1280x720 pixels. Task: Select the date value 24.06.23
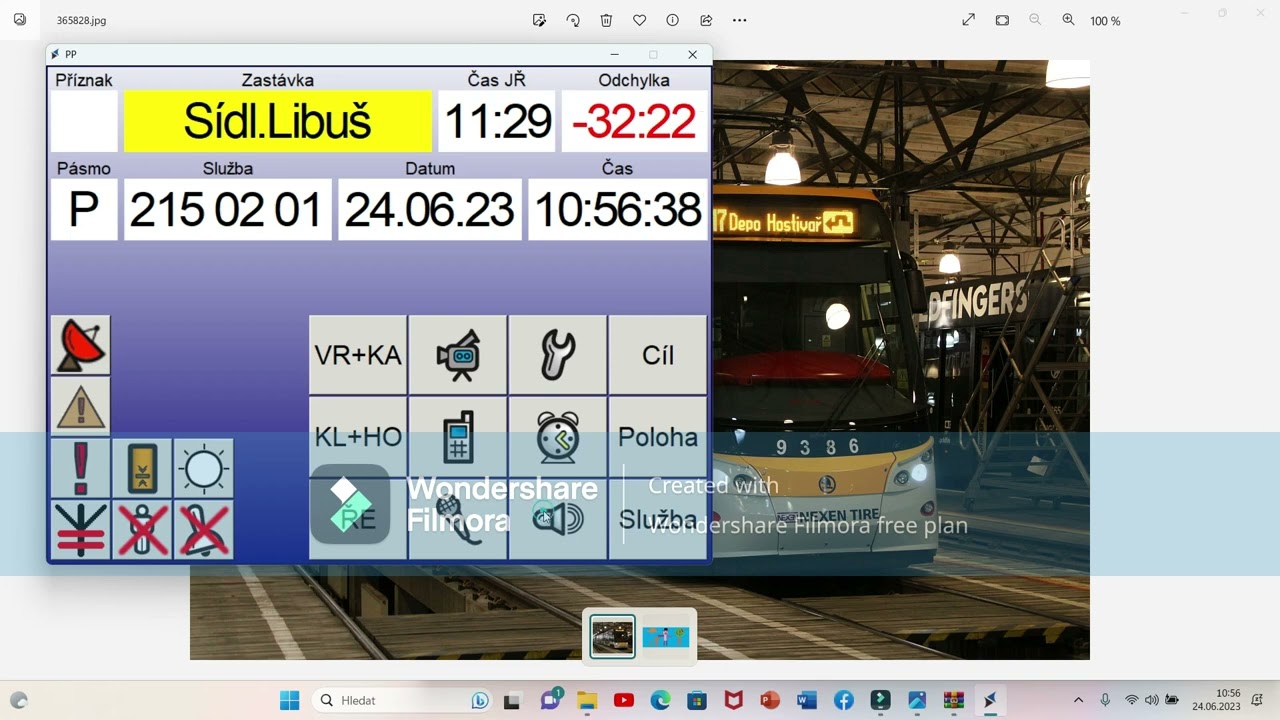tap(430, 210)
